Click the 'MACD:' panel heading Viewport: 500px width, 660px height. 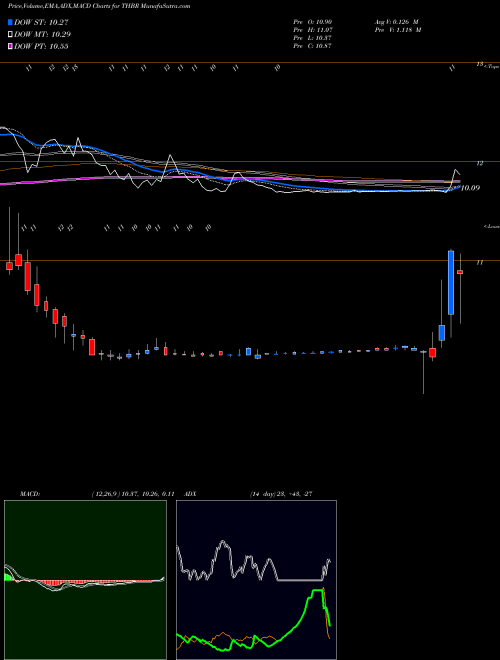(x=30, y=494)
